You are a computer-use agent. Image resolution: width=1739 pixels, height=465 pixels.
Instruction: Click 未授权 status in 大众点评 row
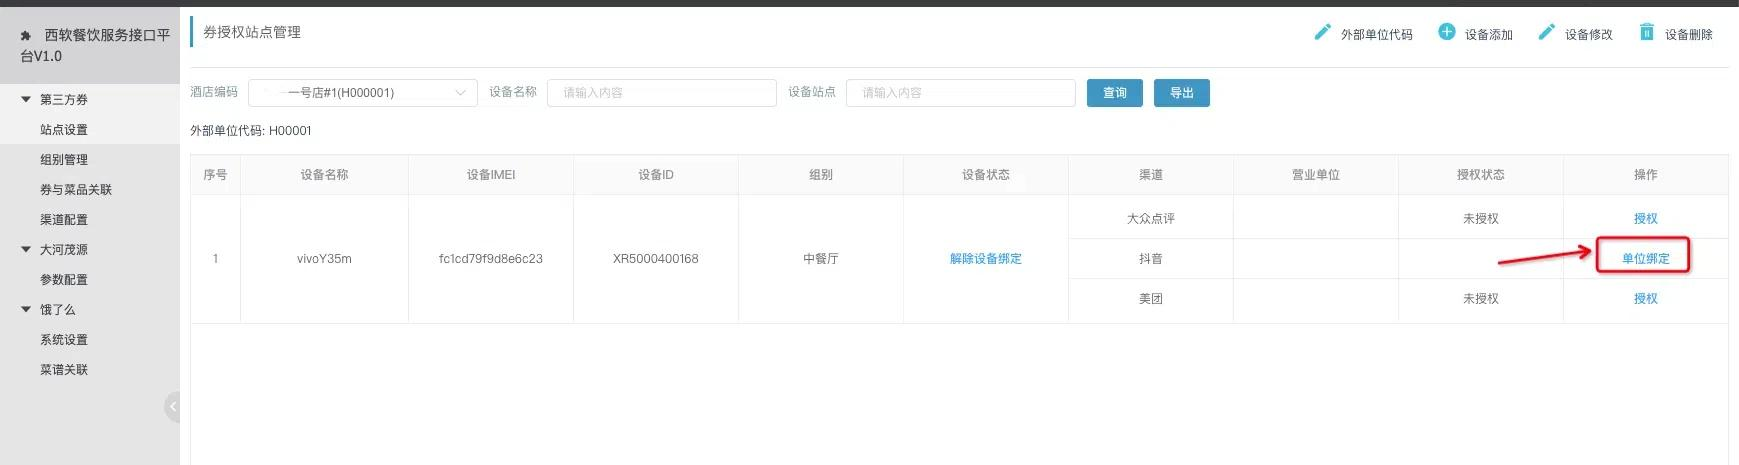pos(1481,218)
